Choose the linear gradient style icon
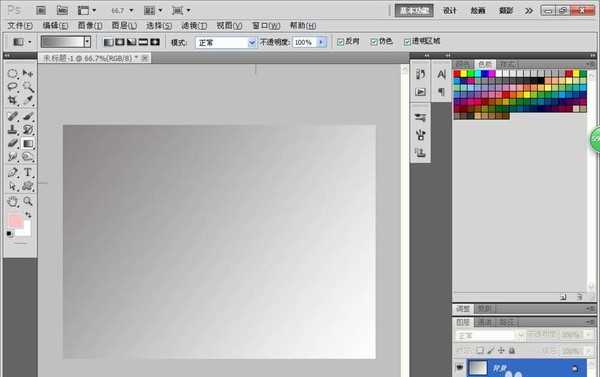This screenshot has width=600, height=377. pos(109,42)
